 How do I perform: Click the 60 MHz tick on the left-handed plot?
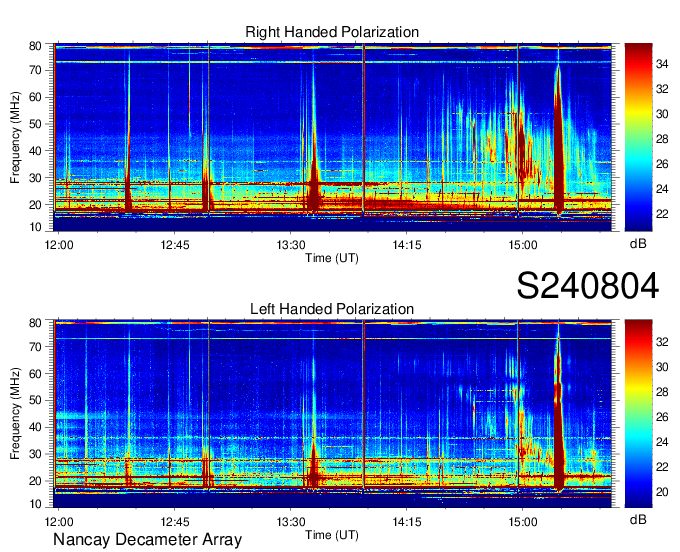pyautogui.click(x=35, y=374)
